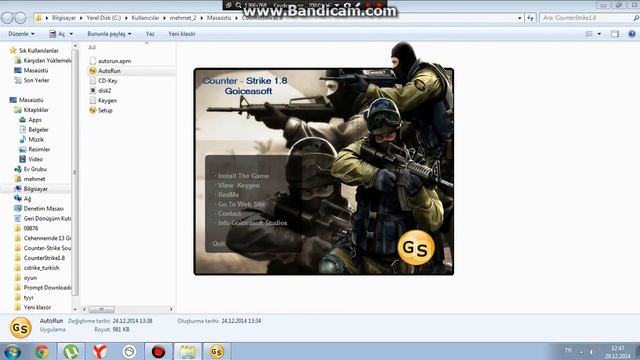
Task: Click View Keygen option
Action: [x=239, y=185]
